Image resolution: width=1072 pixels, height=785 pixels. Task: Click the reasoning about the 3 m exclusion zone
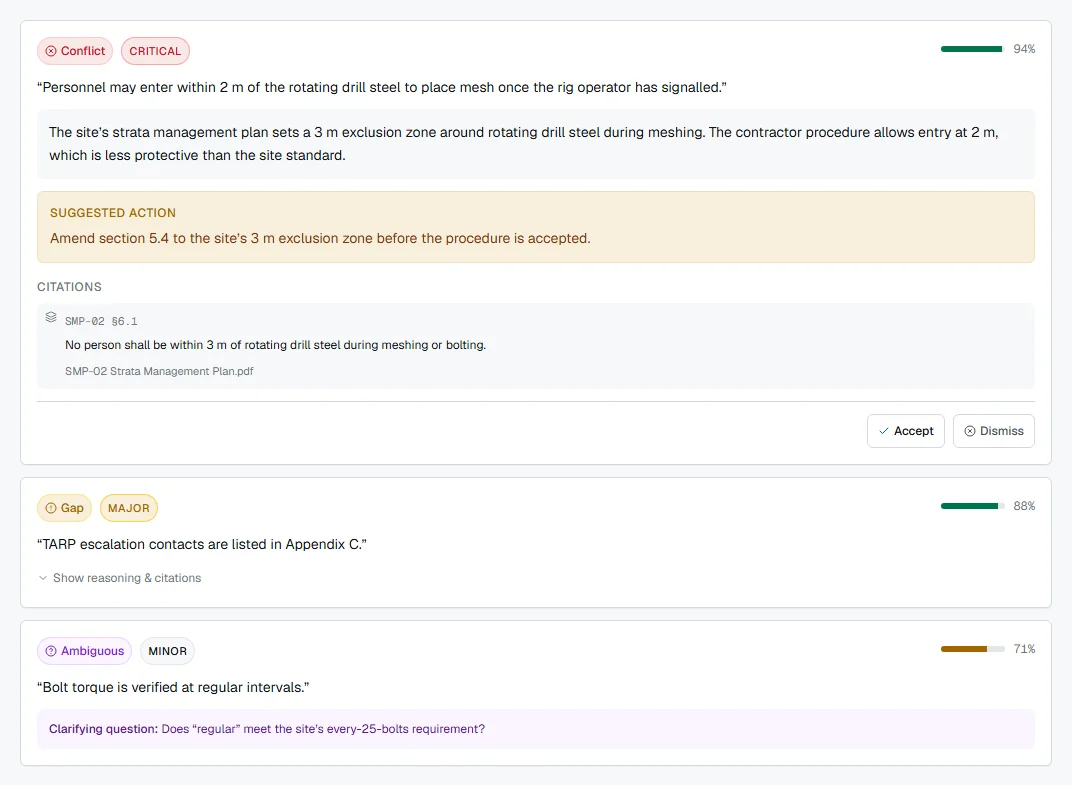(x=535, y=144)
